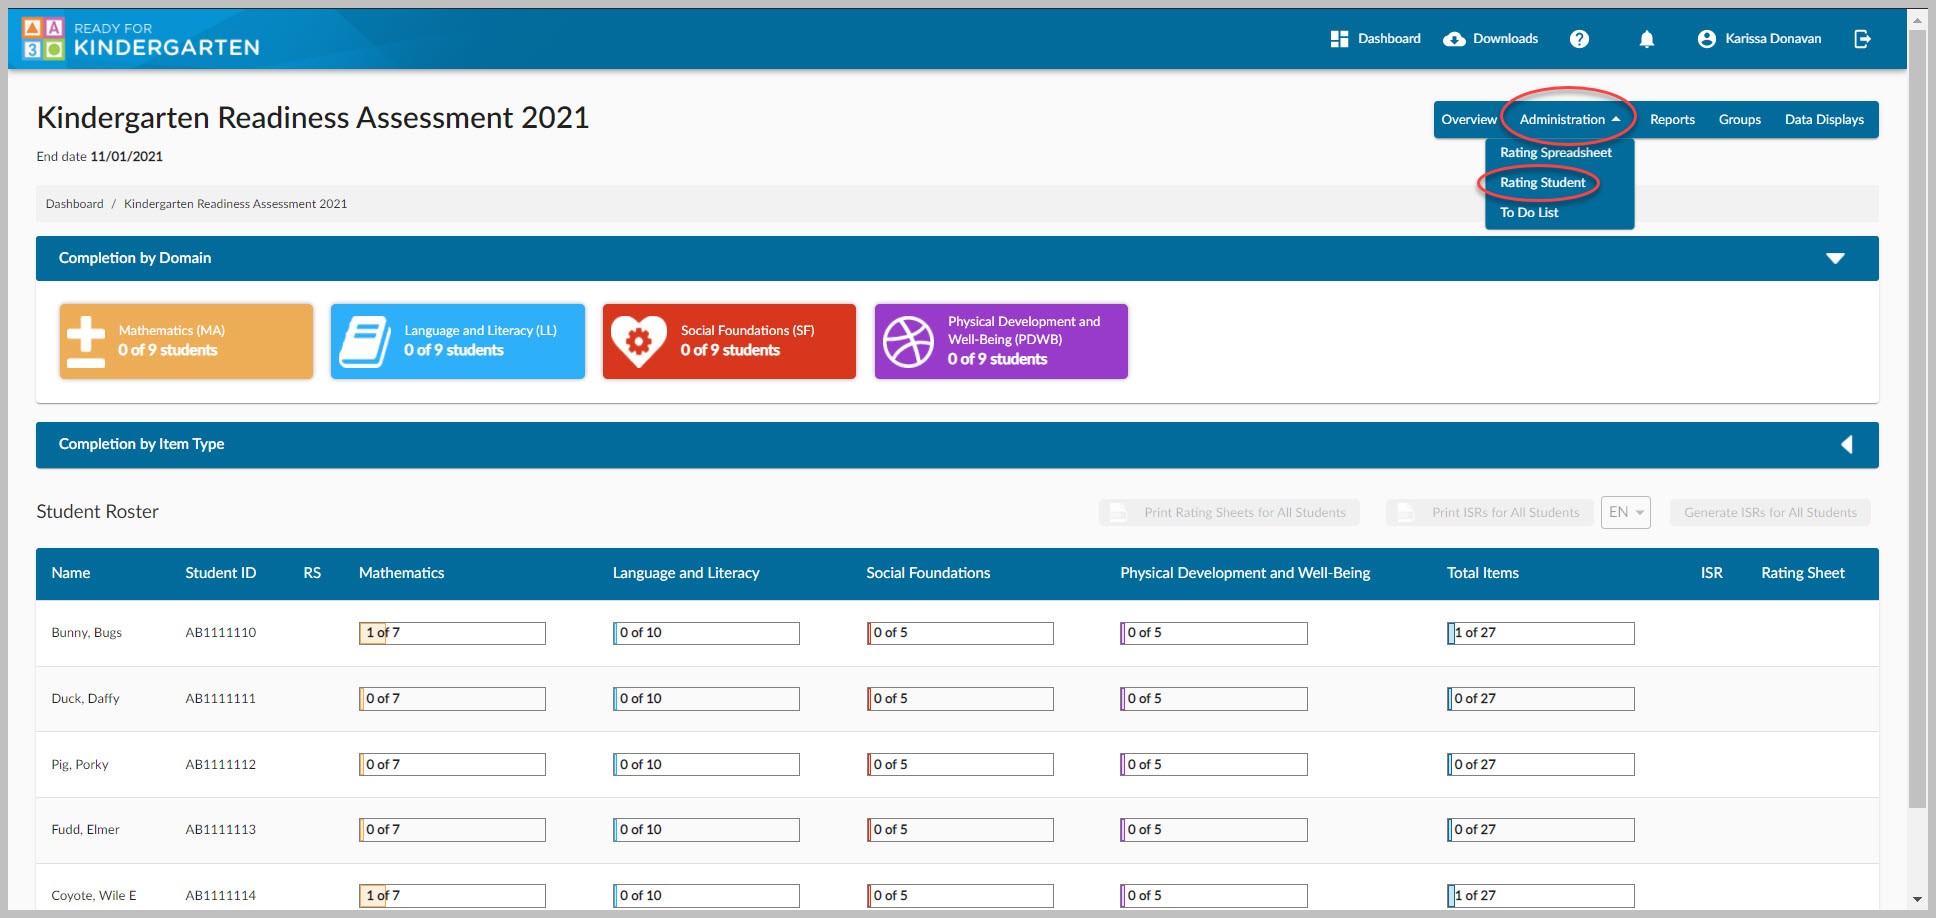Open the Downloads cloud icon
Image resolution: width=1936 pixels, height=918 pixels.
pyautogui.click(x=1455, y=39)
